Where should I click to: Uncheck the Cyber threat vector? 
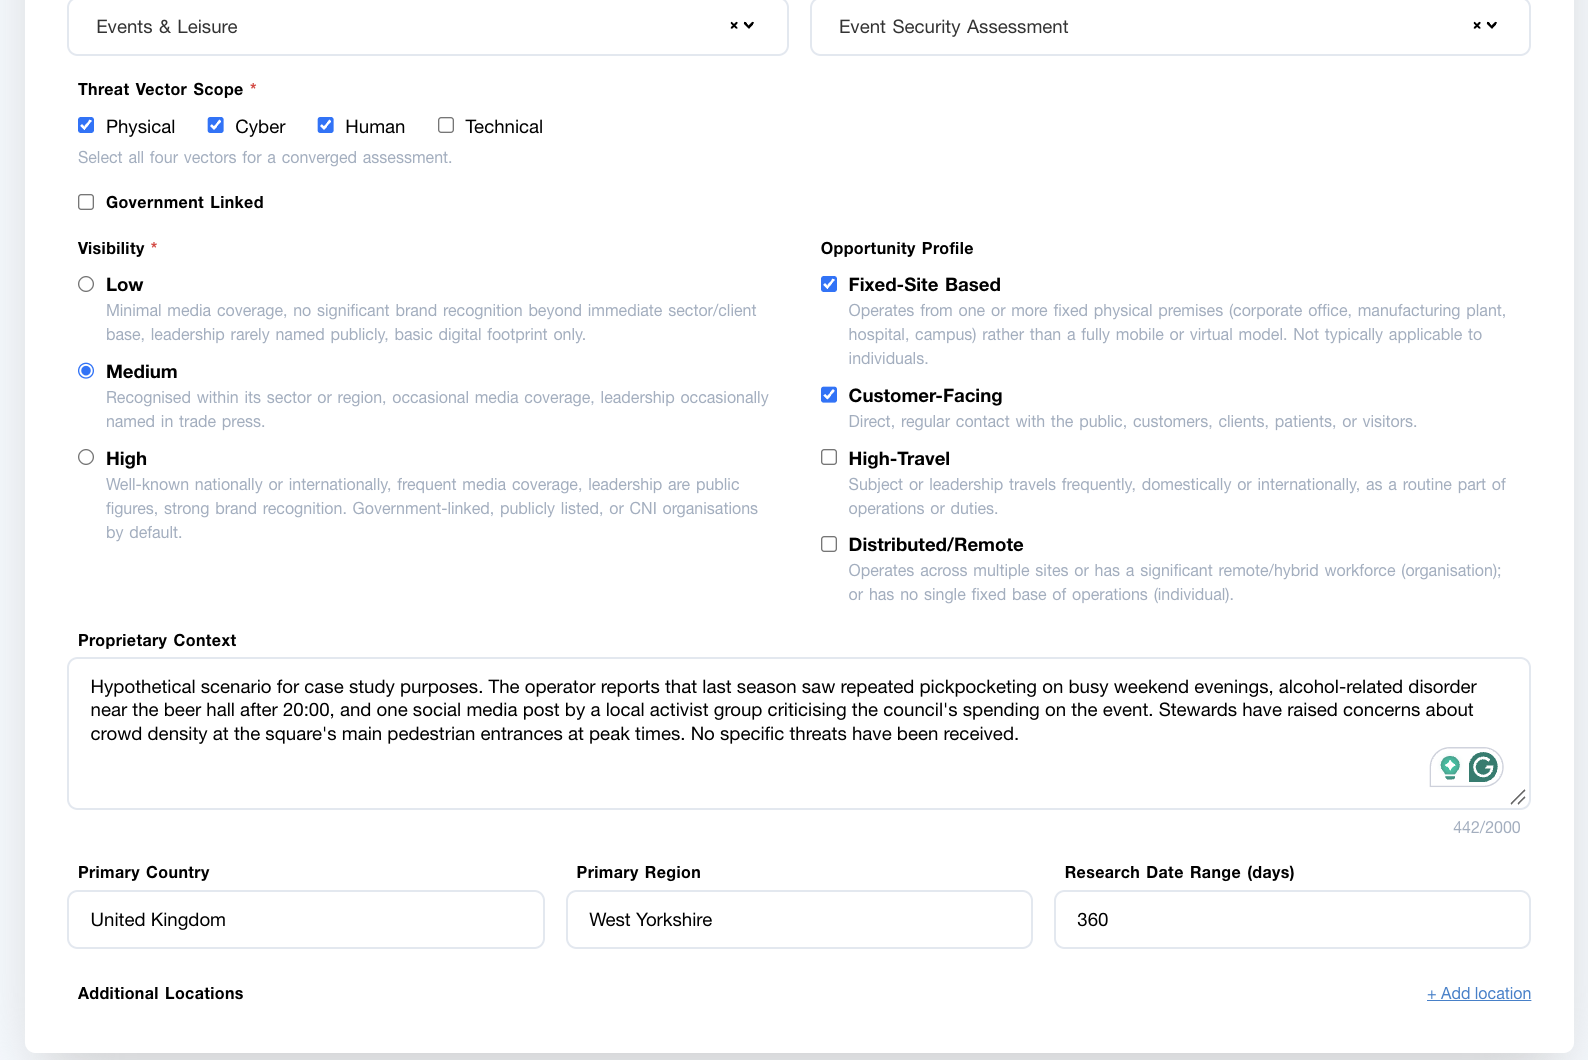click(x=215, y=125)
